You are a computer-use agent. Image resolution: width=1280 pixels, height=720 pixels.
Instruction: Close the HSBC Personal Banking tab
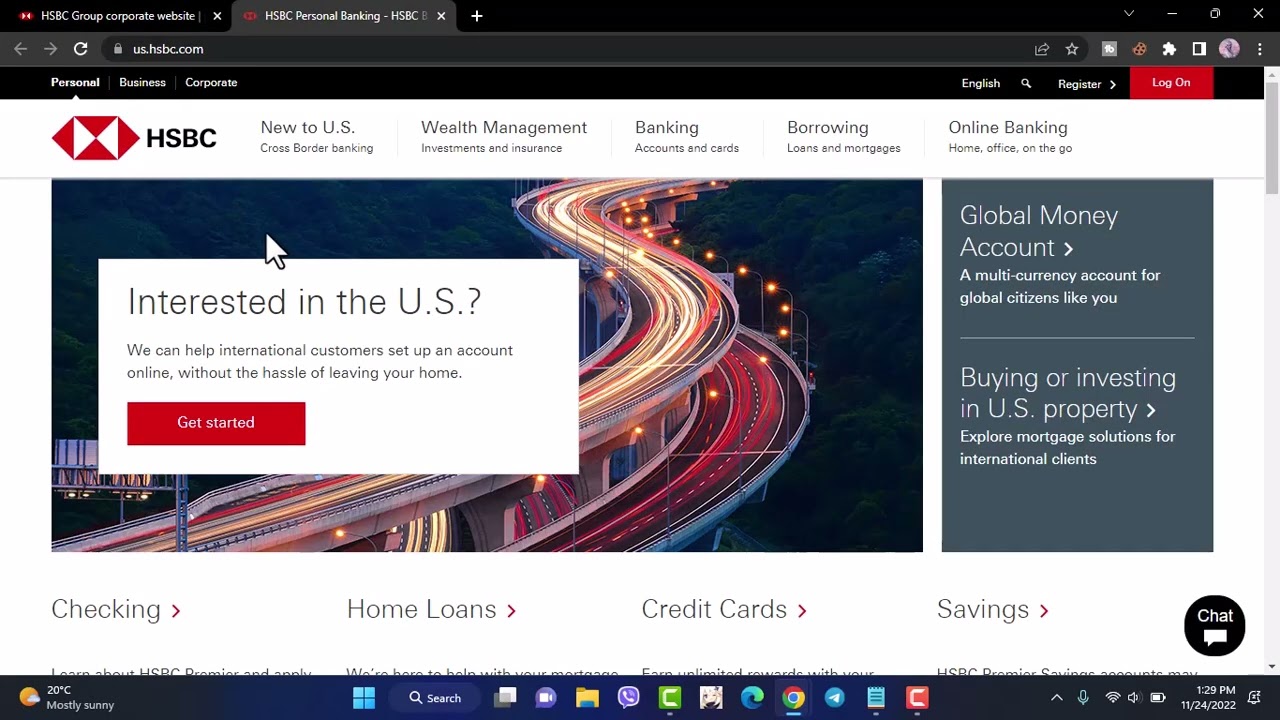point(441,16)
